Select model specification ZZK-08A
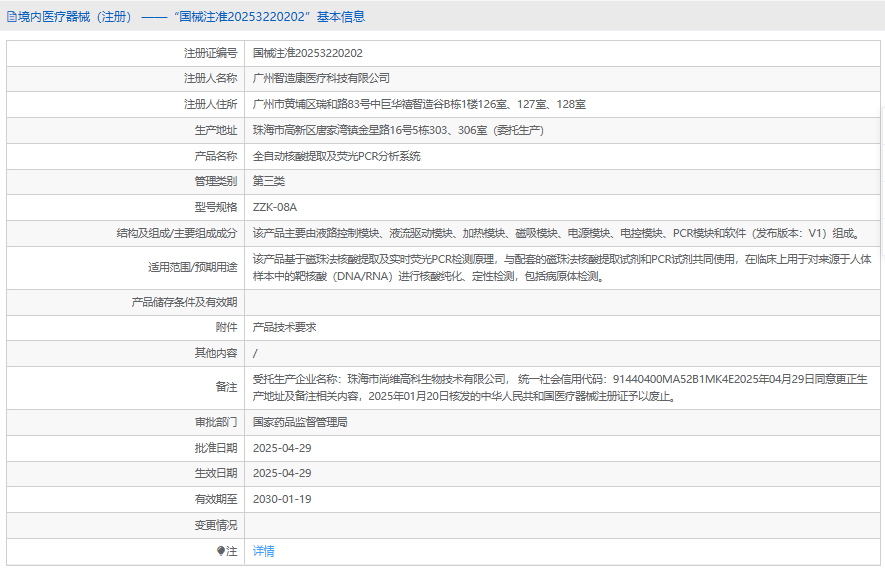This screenshot has width=885, height=571. pyautogui.click(x=275, y=207)
